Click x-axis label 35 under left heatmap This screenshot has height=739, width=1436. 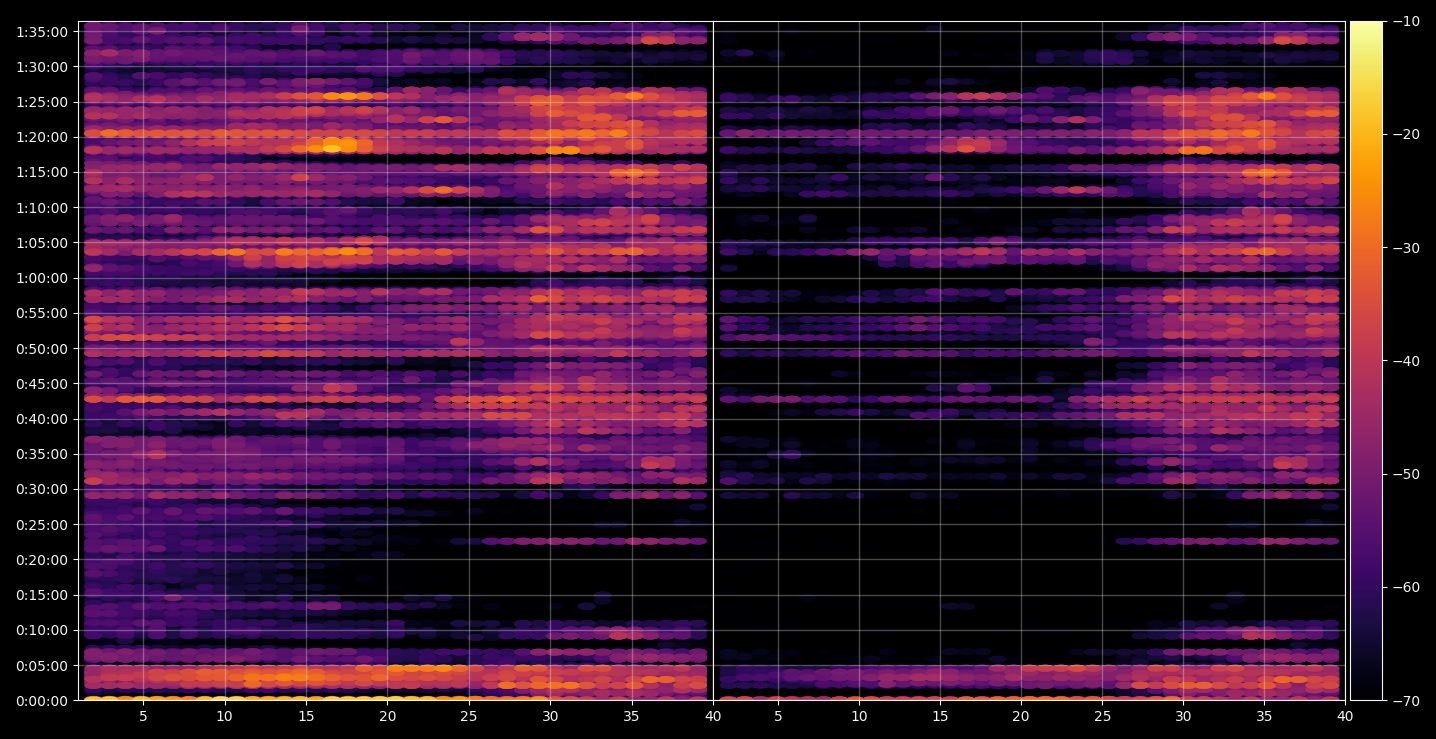pos(632,716)
